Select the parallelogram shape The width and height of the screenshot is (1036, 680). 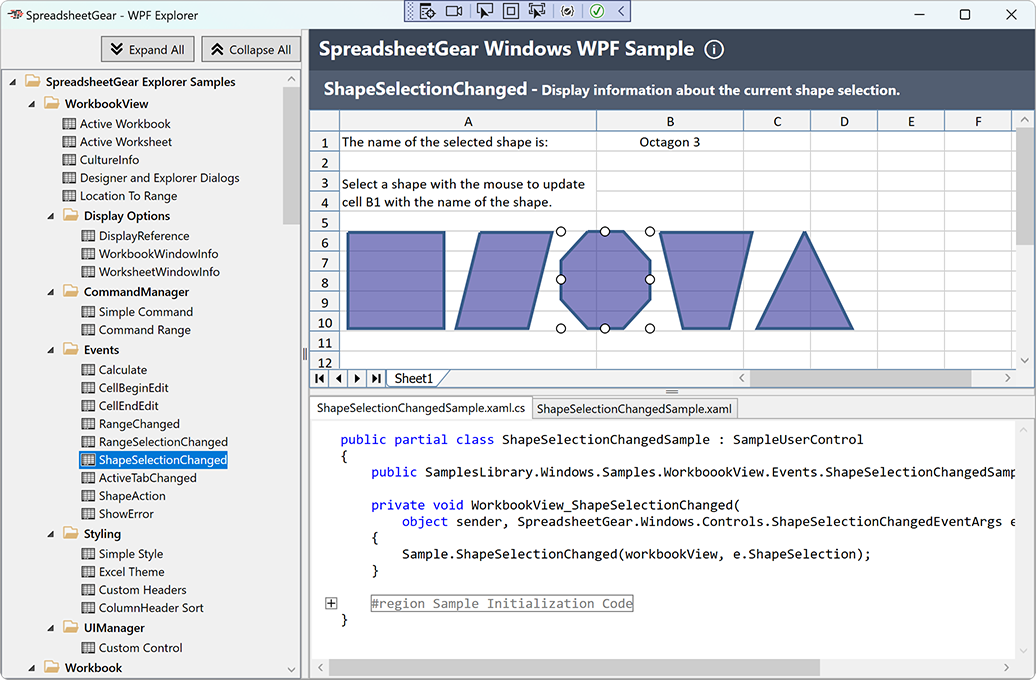pyautogui.click(x=504, y=280)
